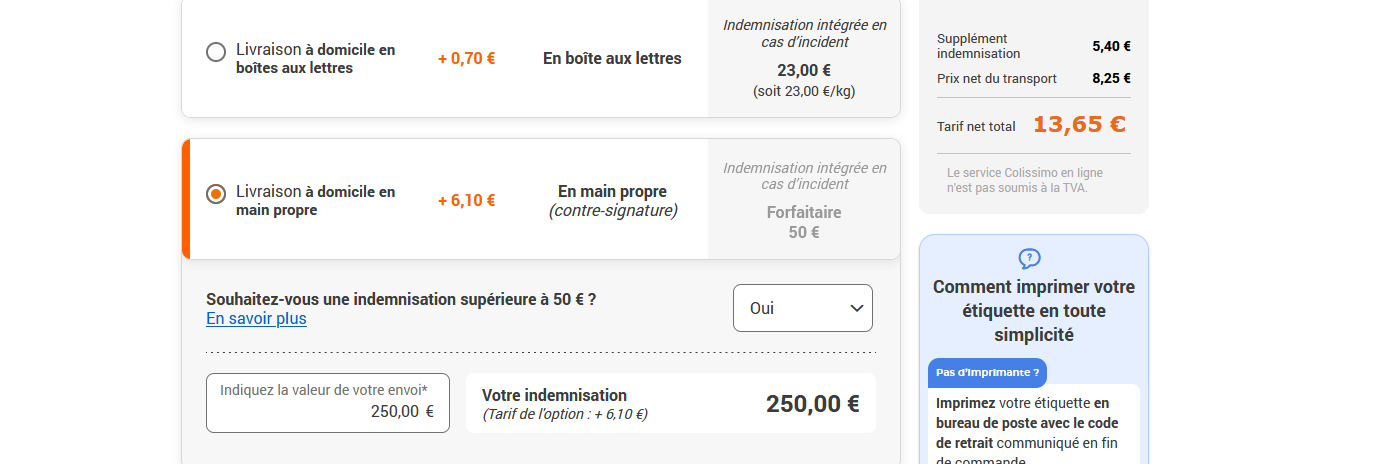Click the "Forfaitaire 50 €" compensation cell
The image size is (1380, 464).
click(804, 222)
